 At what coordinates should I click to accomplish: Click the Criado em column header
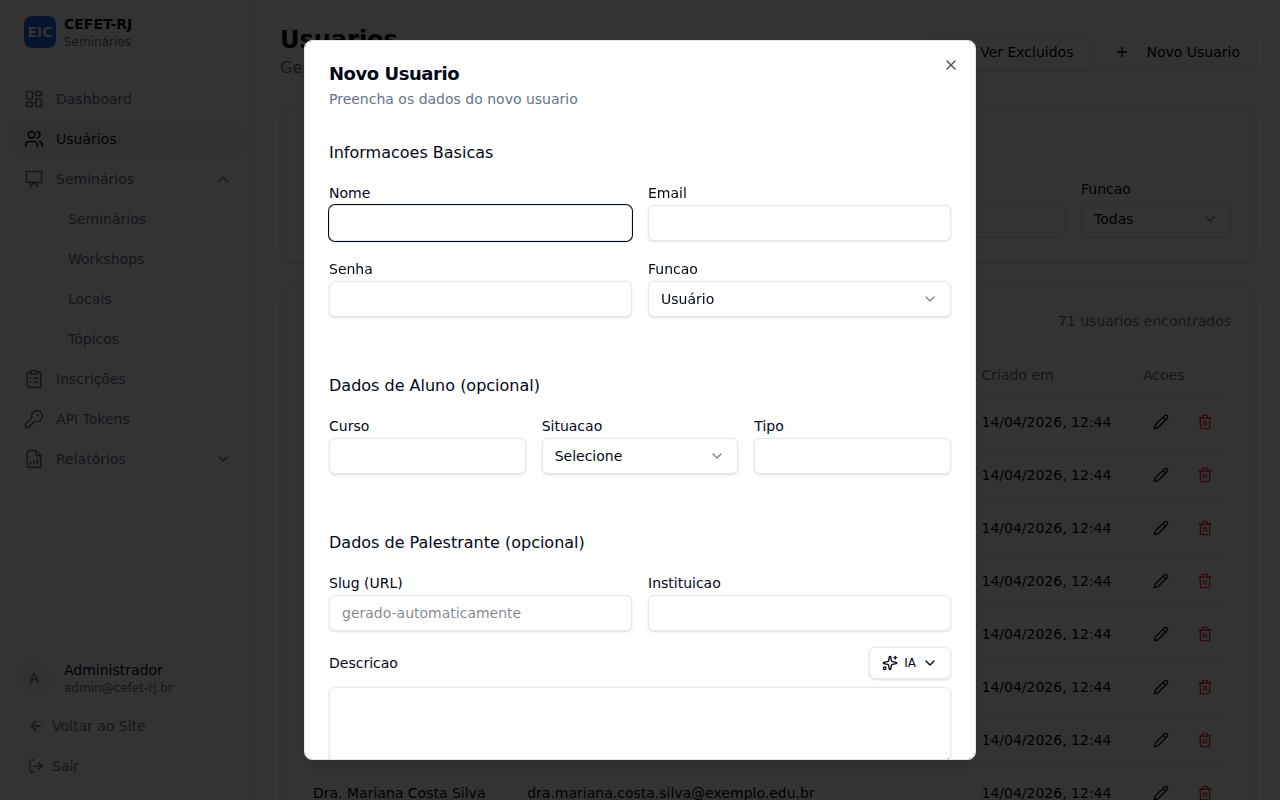point(1017,375)
